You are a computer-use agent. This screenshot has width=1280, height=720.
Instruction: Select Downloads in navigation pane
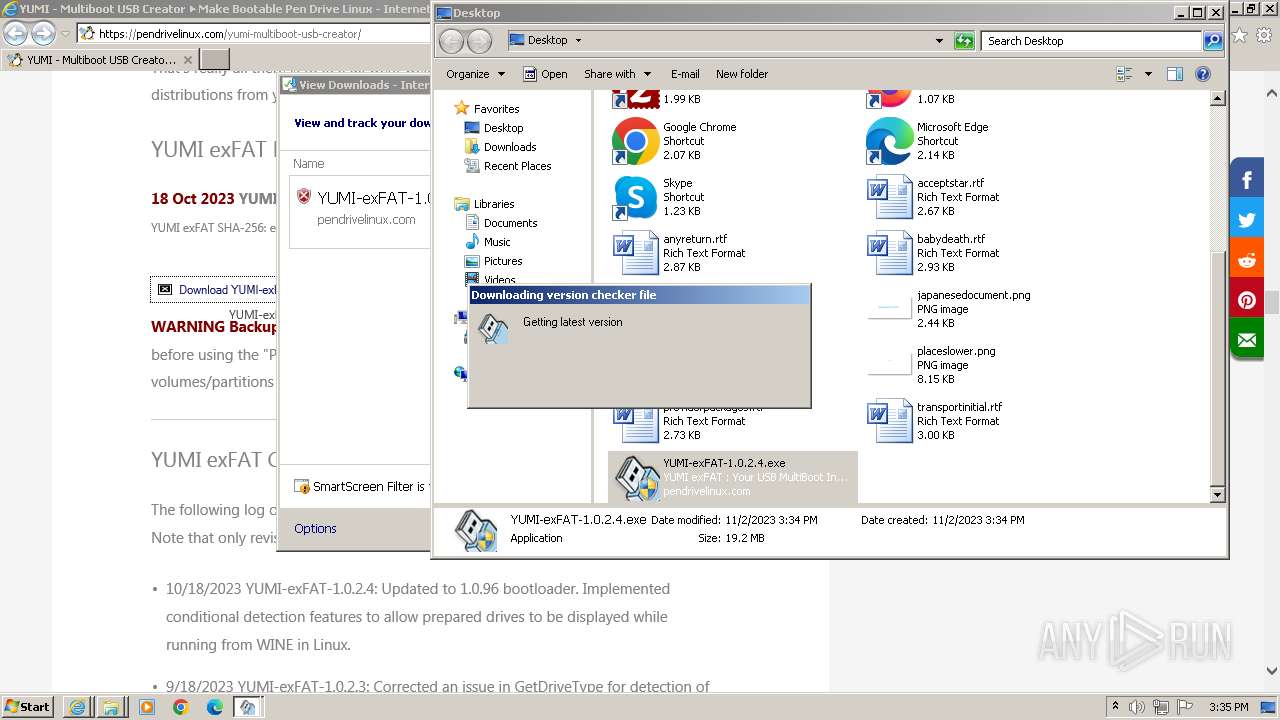[x=510, y=147]
